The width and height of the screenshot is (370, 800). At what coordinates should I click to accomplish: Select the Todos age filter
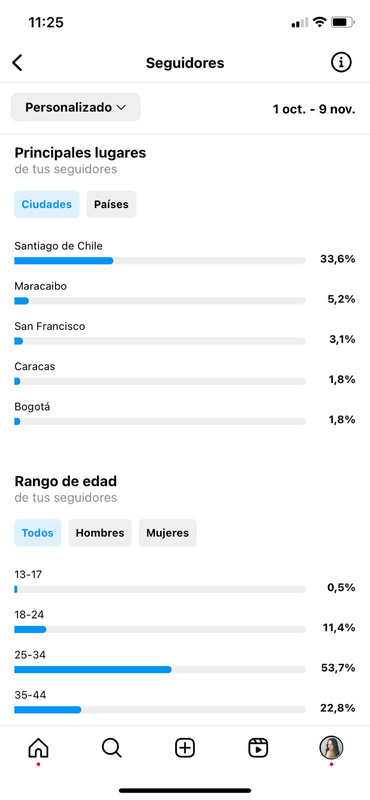pyautogui.click(x=37, y=533)
